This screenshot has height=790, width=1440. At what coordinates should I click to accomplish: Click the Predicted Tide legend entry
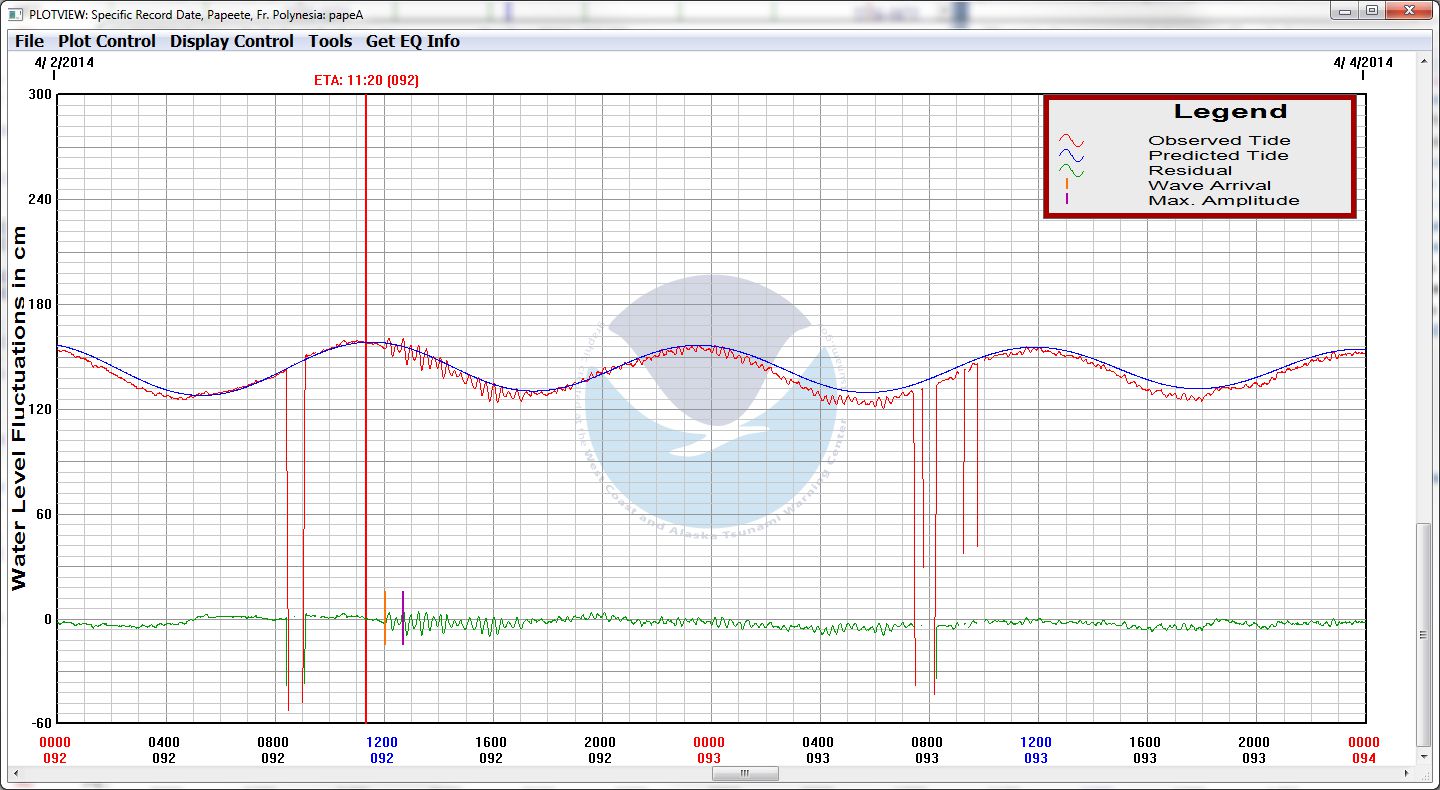(x=1218, y=156)
